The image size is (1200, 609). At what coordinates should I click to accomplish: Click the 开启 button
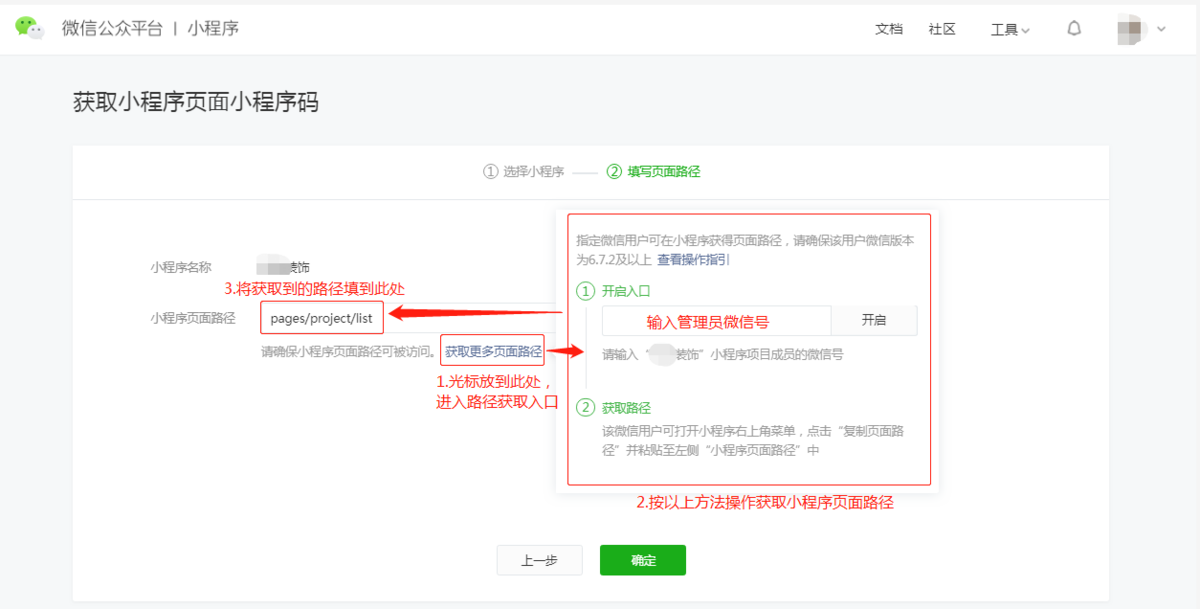pyautogui.click(x=874, y=320)
